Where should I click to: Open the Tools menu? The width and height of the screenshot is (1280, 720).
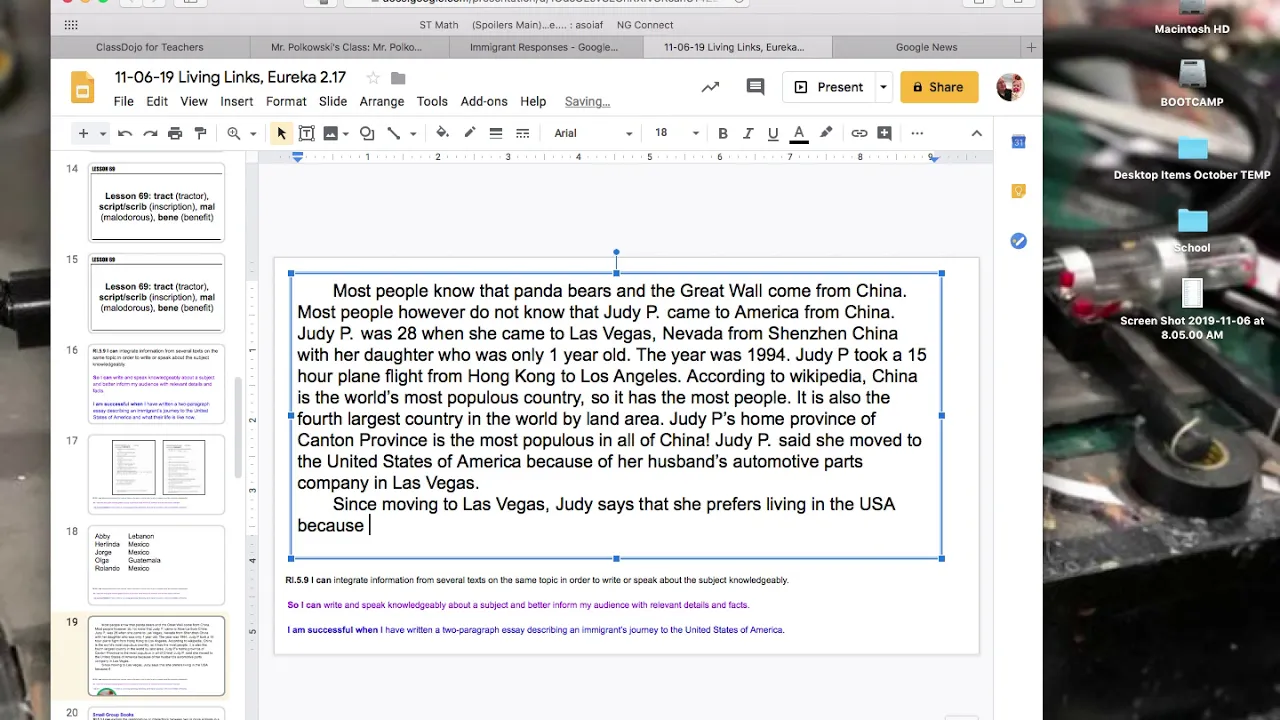tap(432, 101)
